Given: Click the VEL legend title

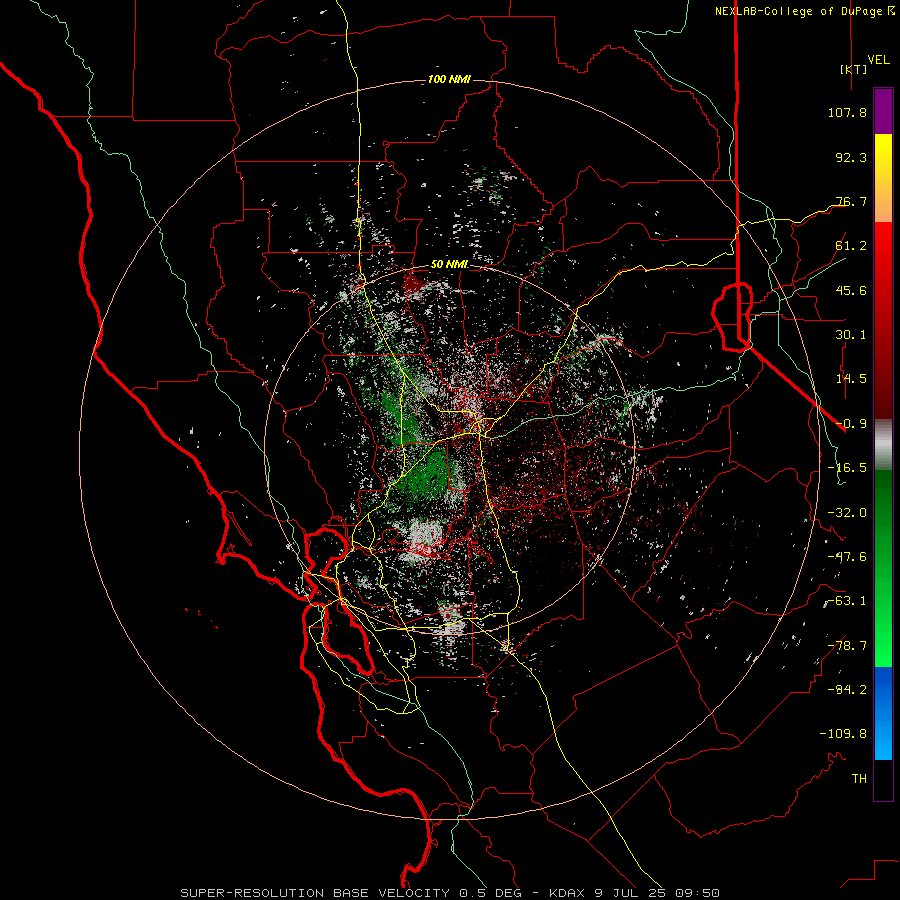Looking at the screenshot, I should pyautogui.click(x=879, y=60).
